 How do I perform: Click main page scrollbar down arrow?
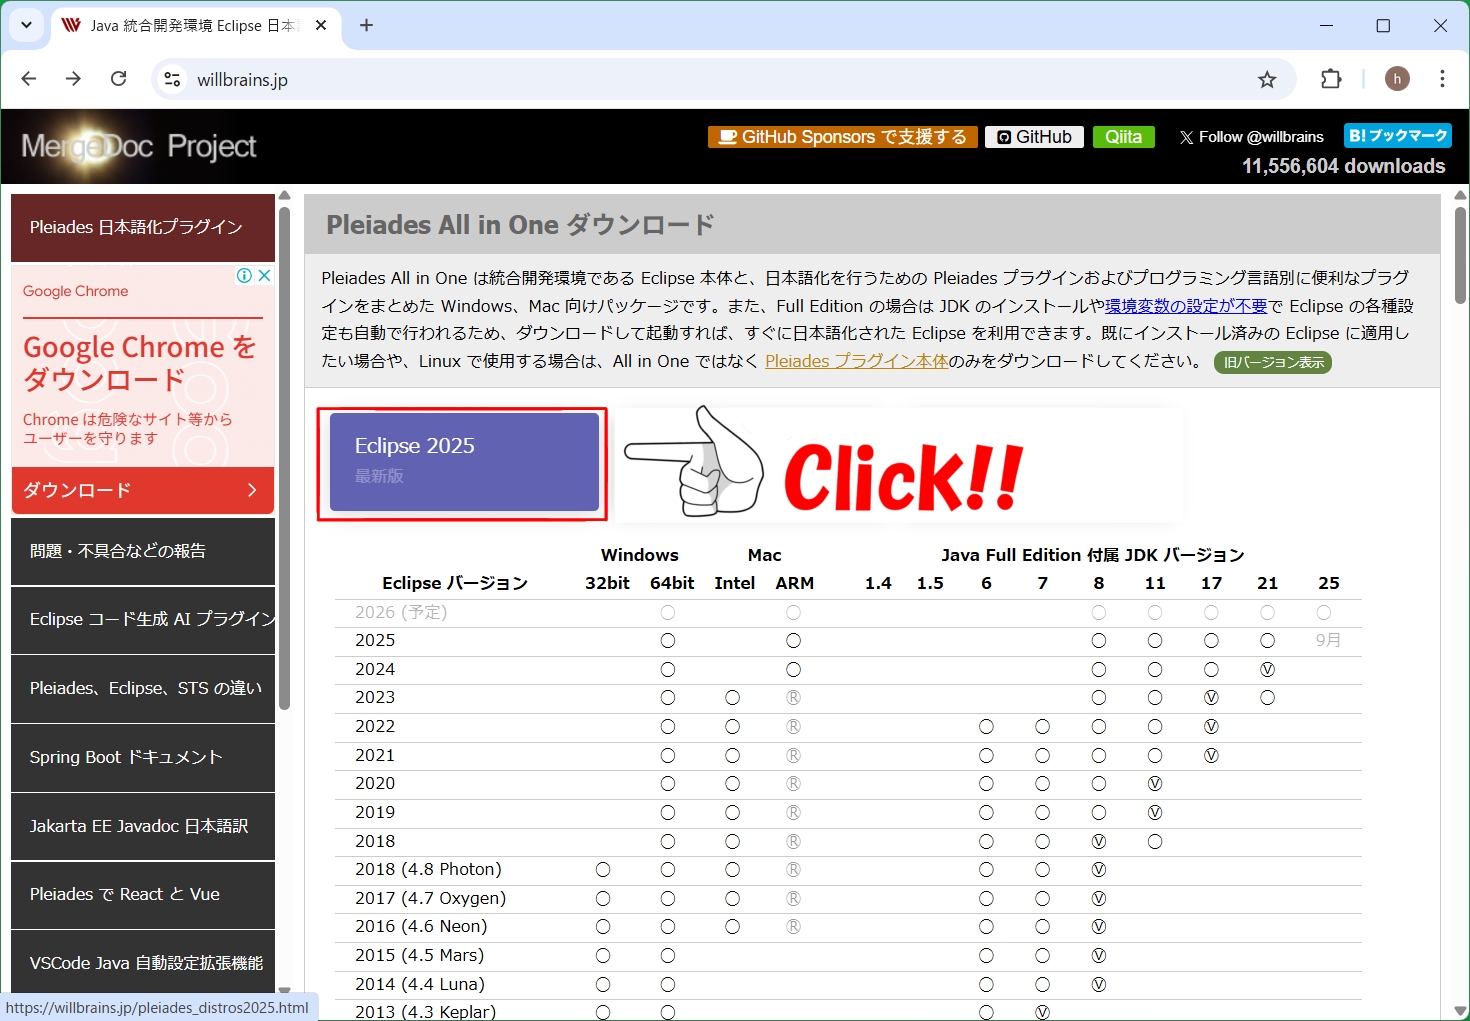(1460, 1011)
